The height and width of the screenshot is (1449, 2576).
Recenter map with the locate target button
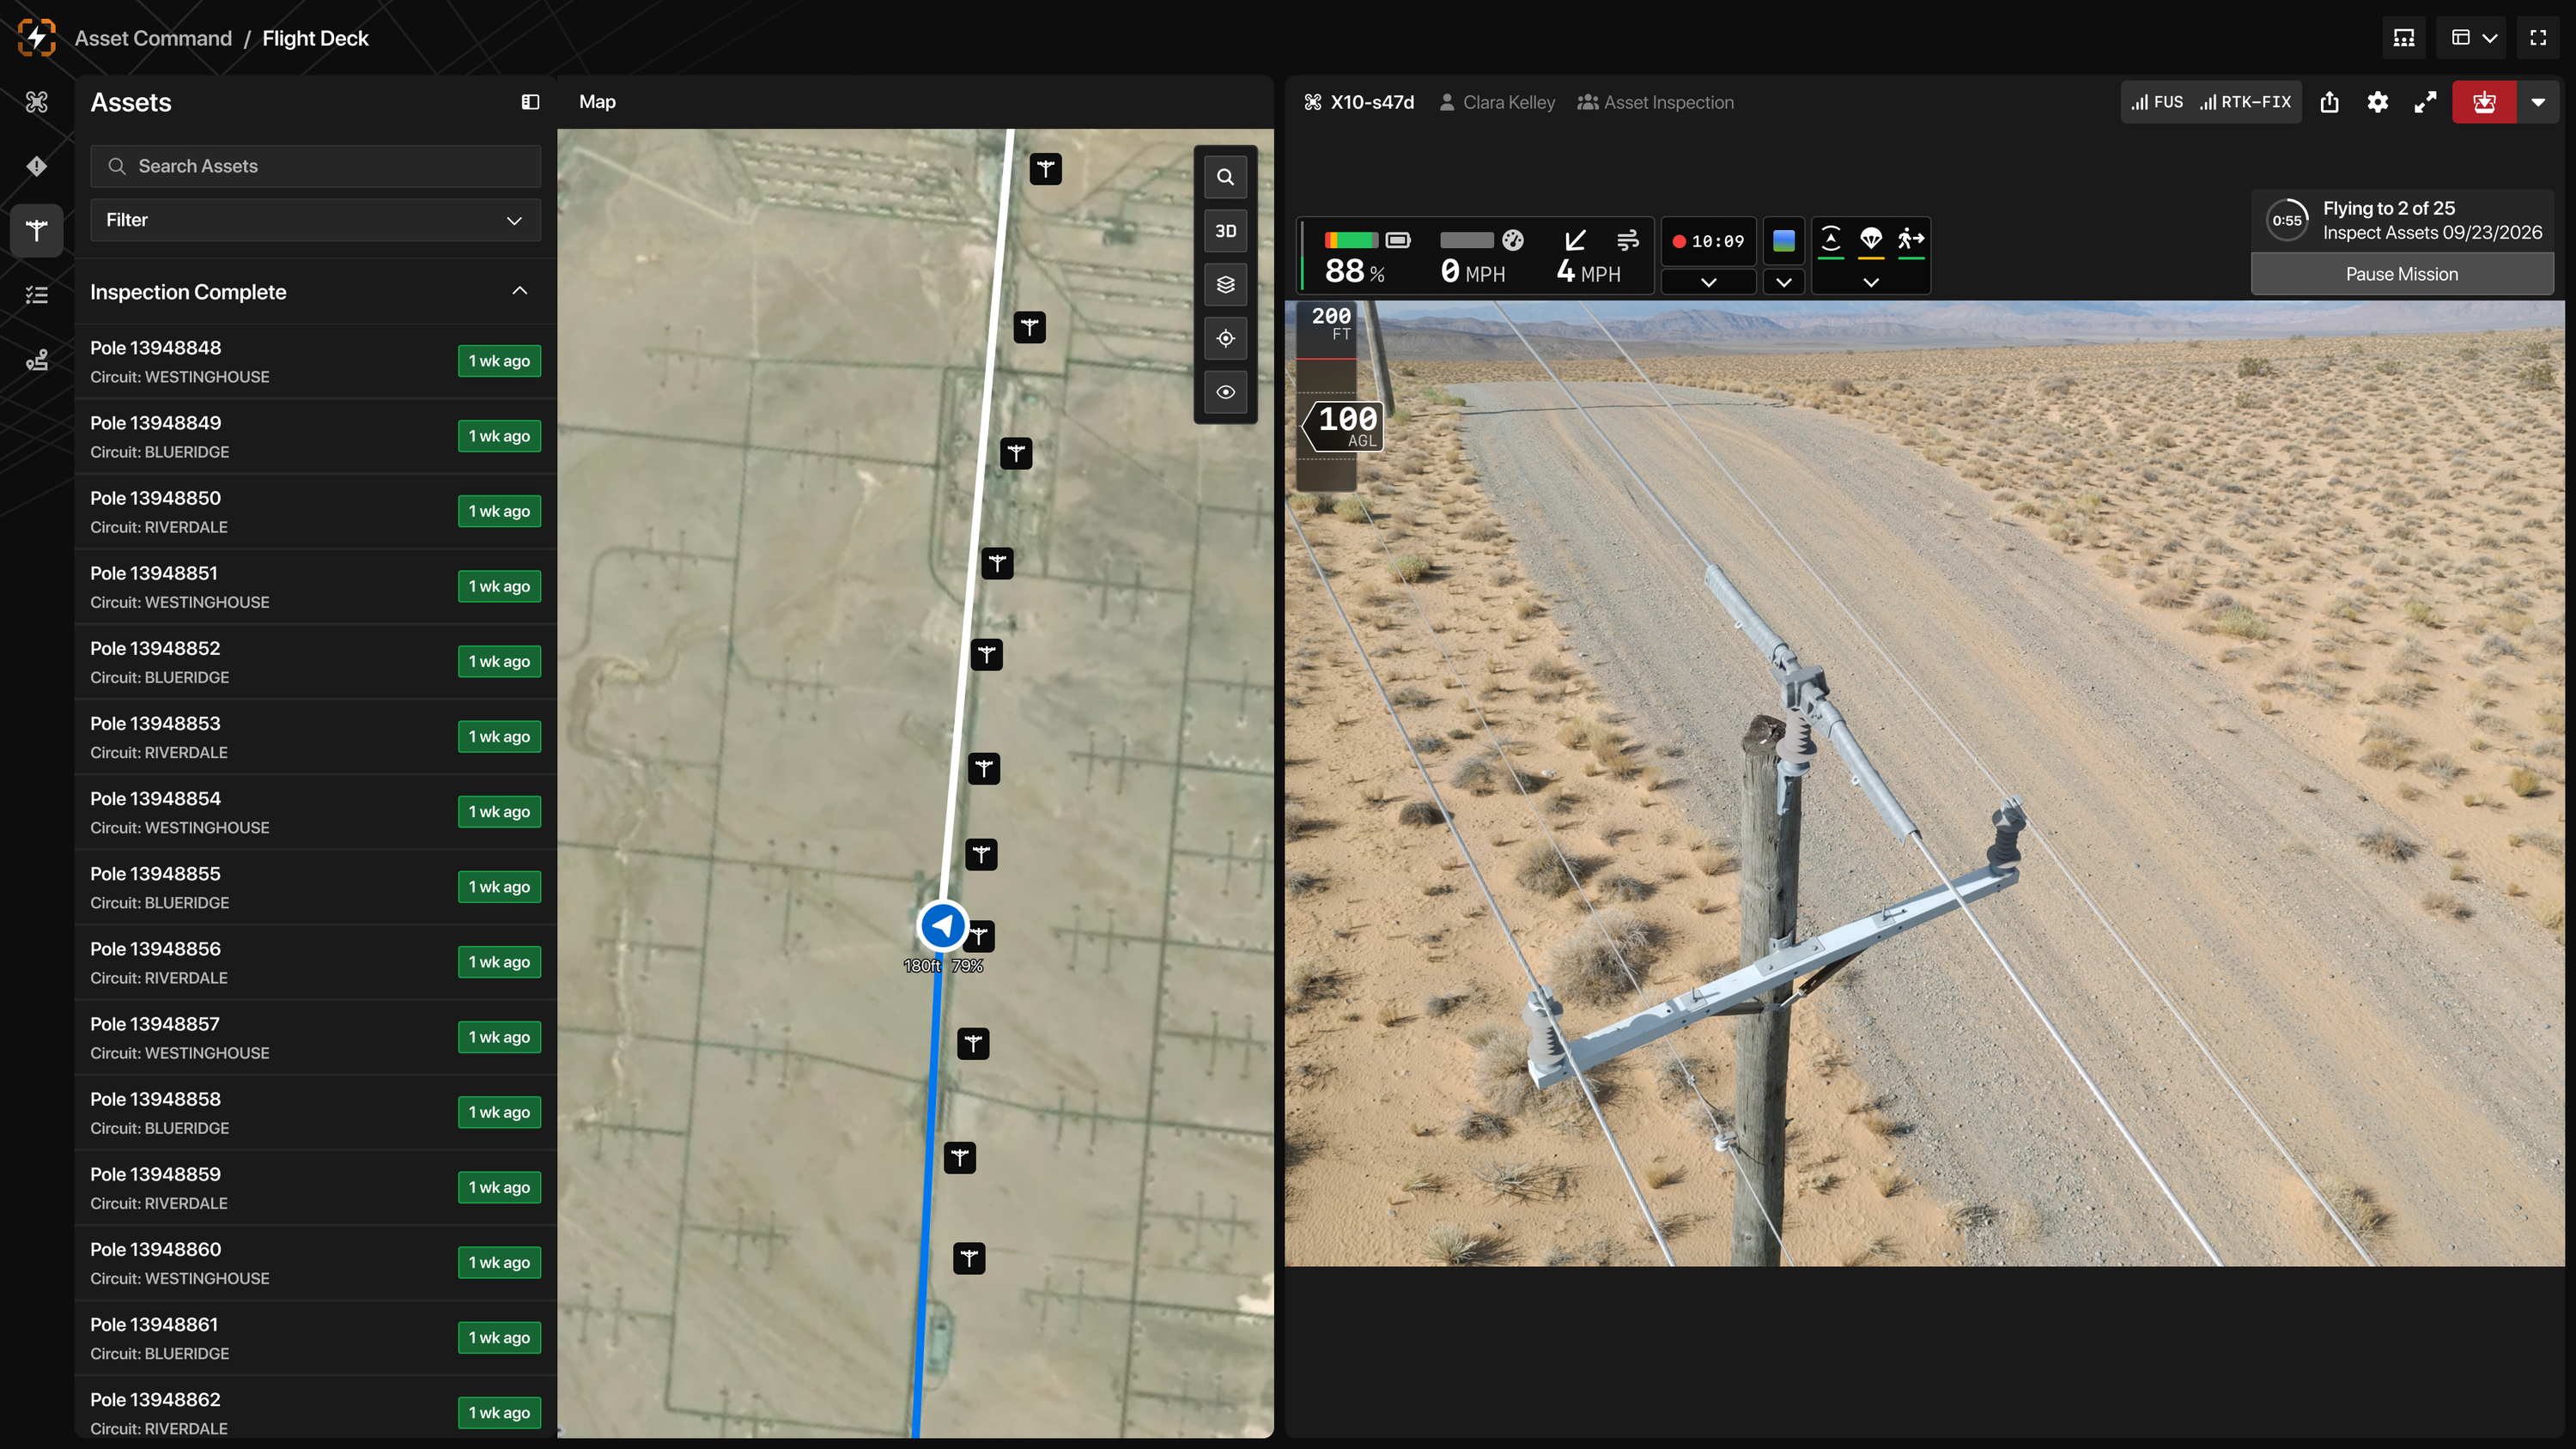[1225, 338]
